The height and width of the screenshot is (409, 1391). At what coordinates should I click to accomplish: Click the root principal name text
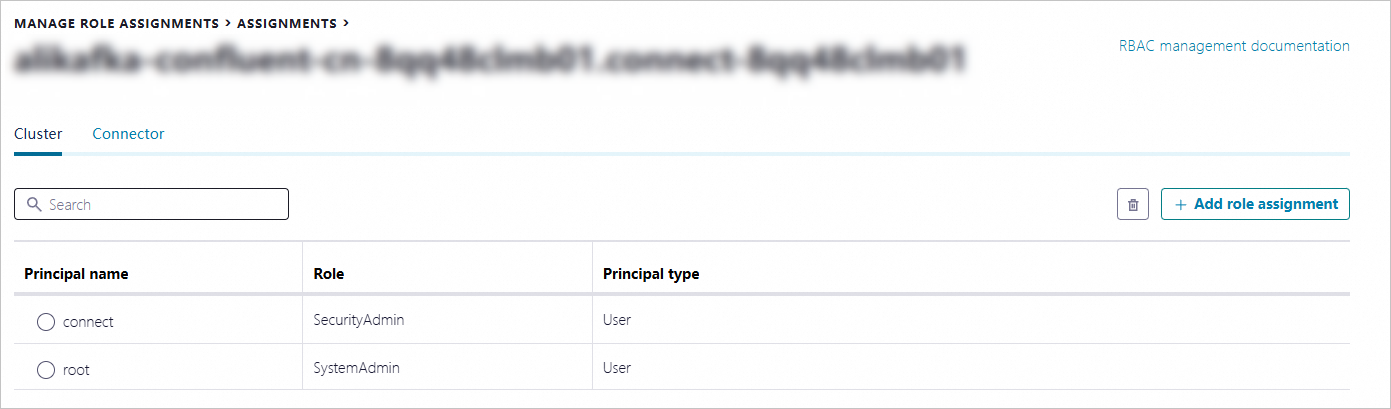pyautogui.click(x=76, y=370)
